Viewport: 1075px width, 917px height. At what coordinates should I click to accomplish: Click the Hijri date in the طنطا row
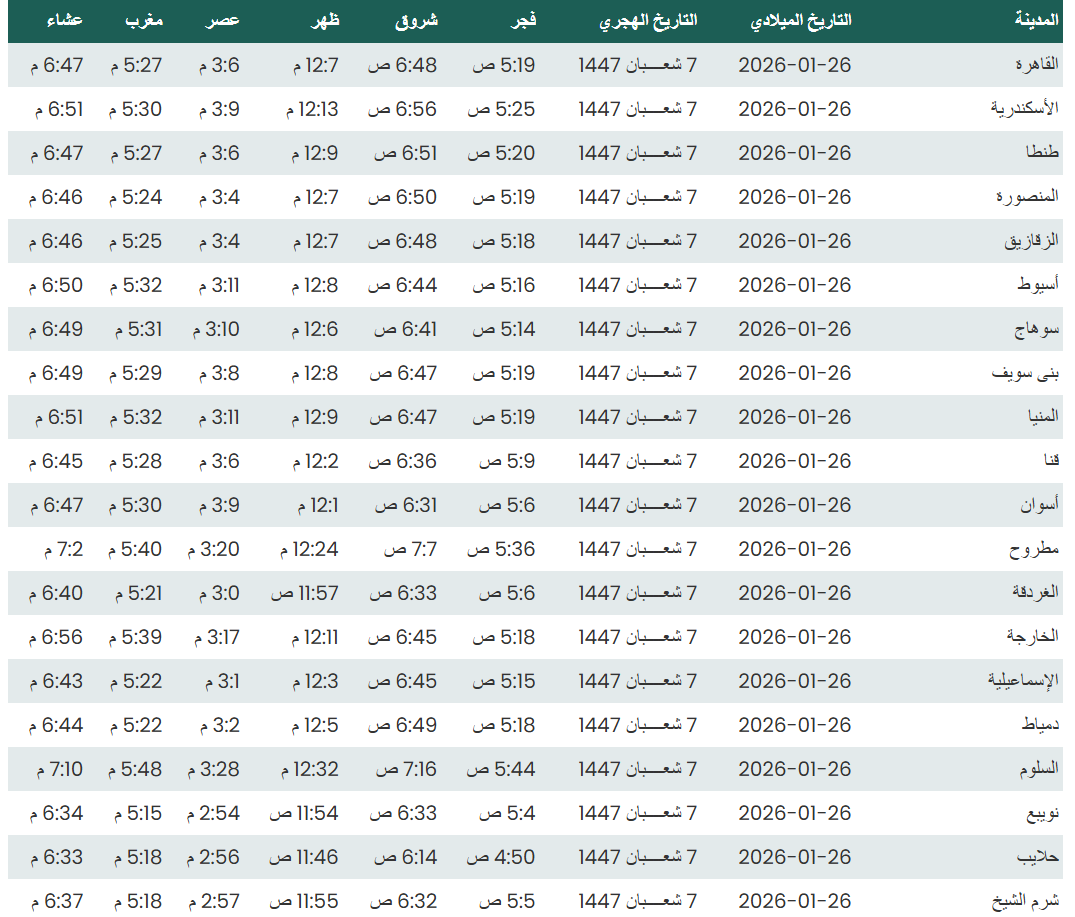[x=637, y=153]
